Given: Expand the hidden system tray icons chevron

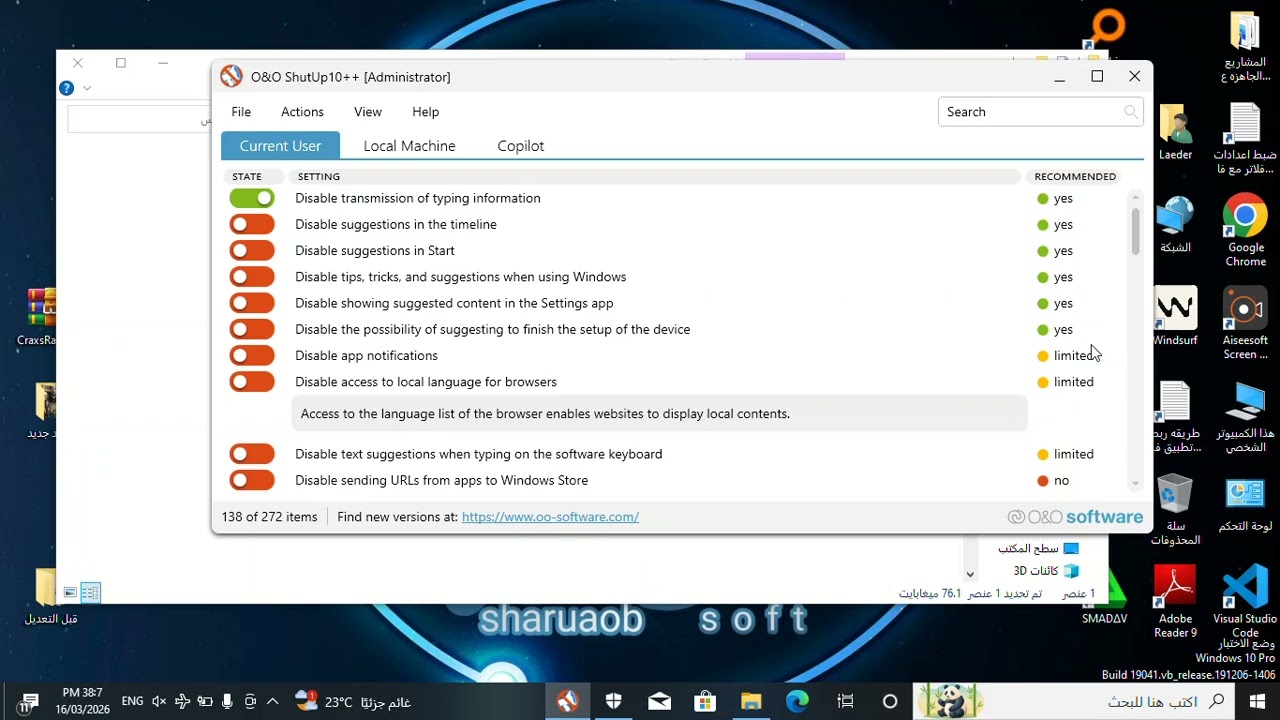Looking at the screenshot, I should [x=272, y=701].
